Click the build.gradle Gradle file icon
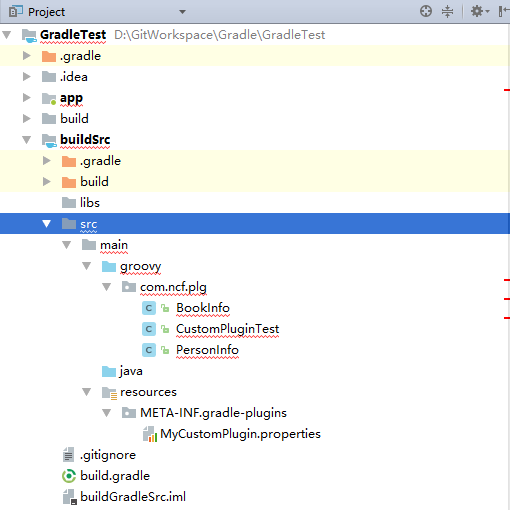 pyautogui.click(x=69, y=476)
